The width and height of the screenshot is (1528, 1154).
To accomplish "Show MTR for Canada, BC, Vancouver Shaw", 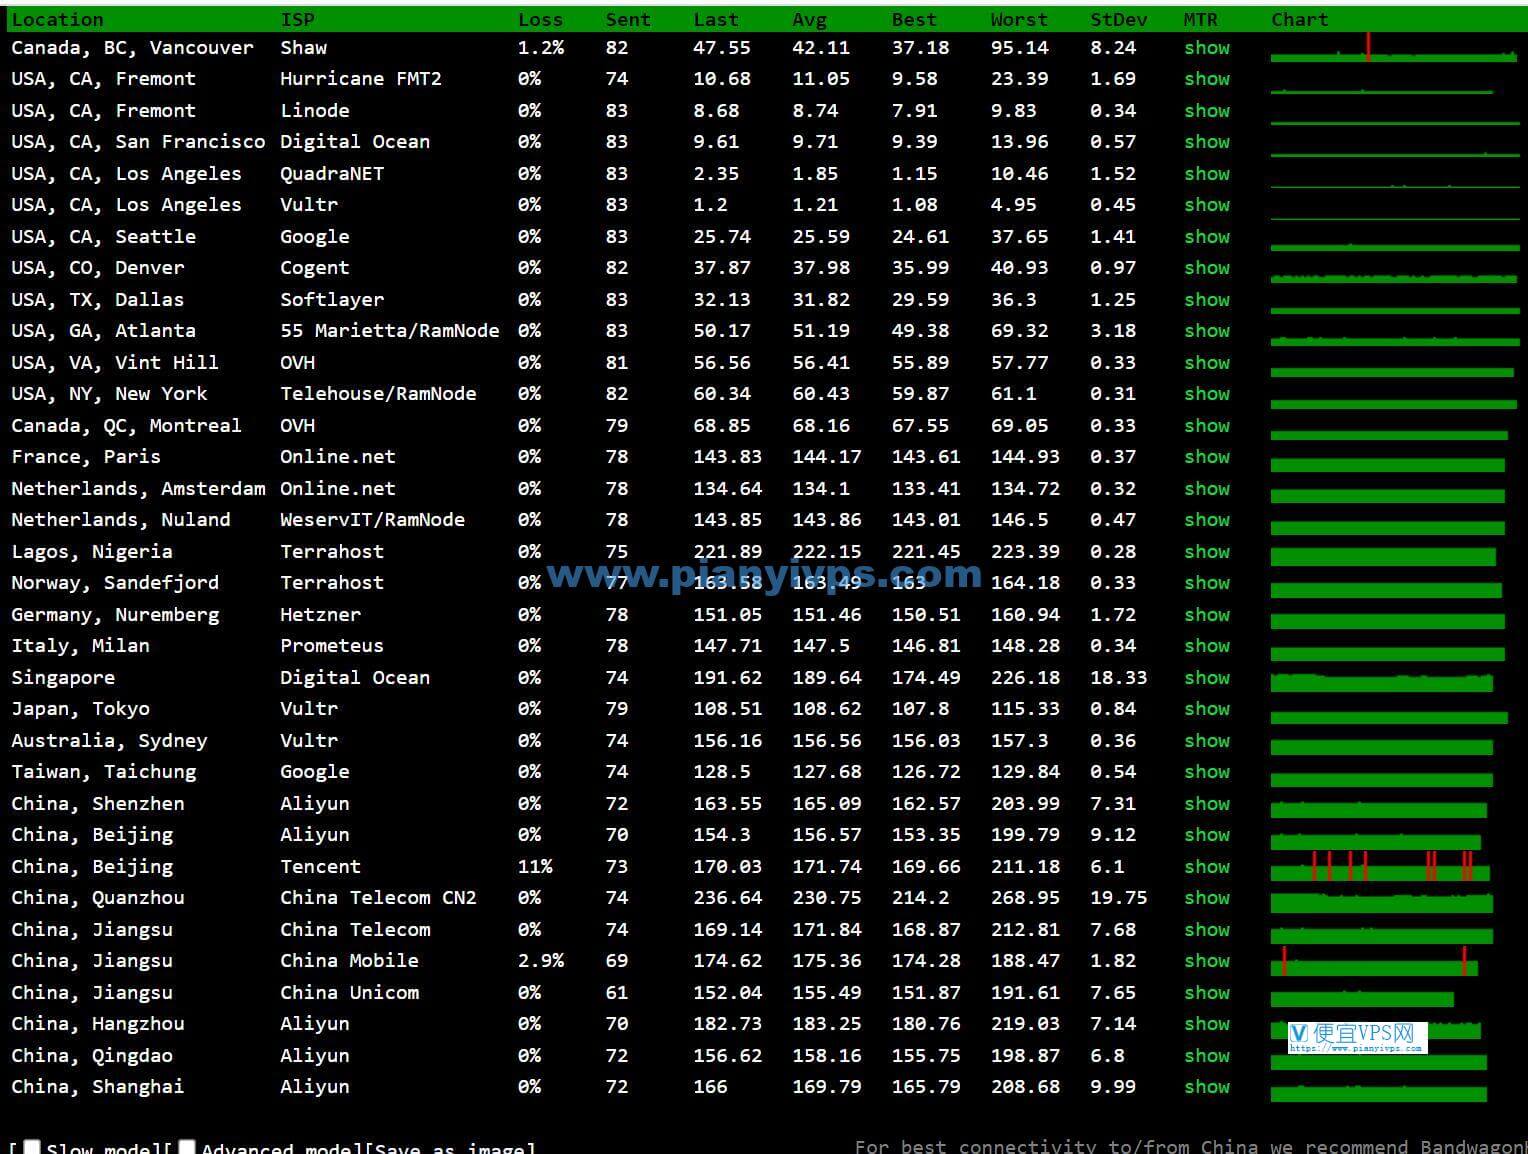I will click(x=1207, y=48).
